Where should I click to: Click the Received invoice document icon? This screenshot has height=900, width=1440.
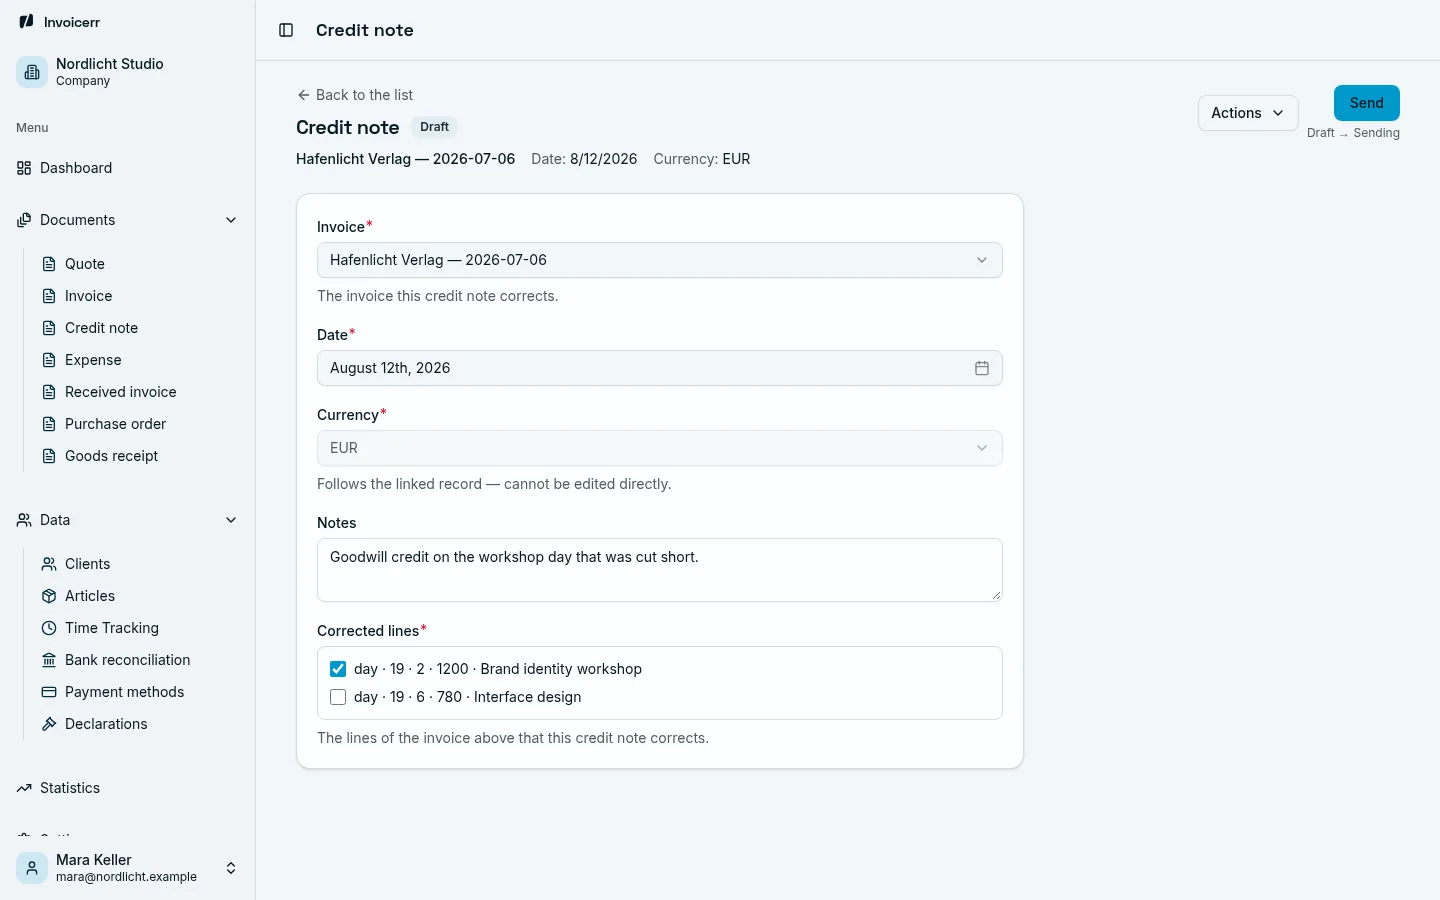pos(49,392)
